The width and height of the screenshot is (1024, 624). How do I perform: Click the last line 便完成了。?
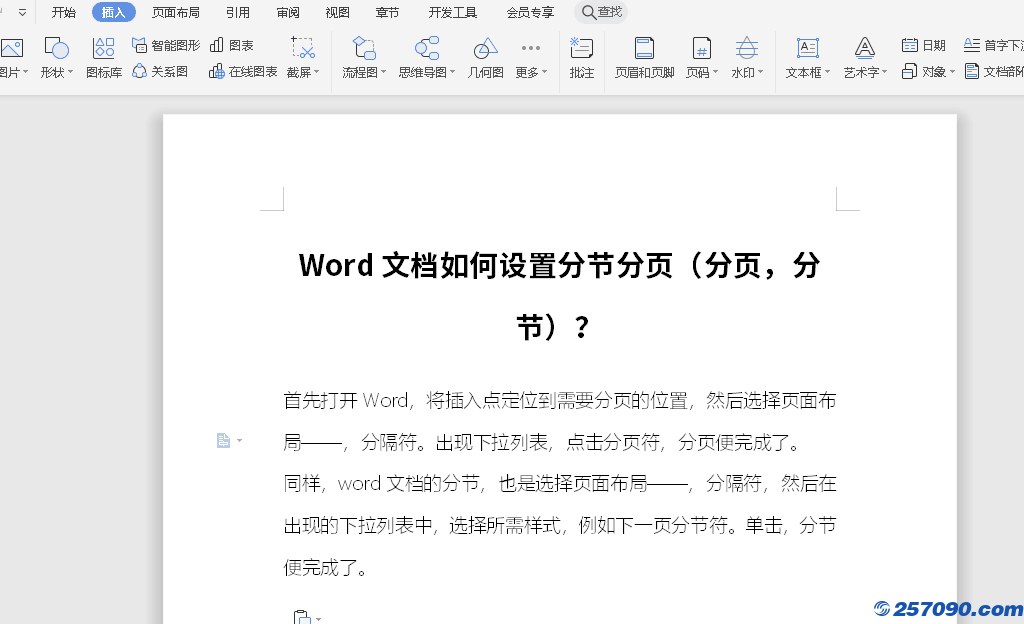pyautogui.click(x=325, y=567)
